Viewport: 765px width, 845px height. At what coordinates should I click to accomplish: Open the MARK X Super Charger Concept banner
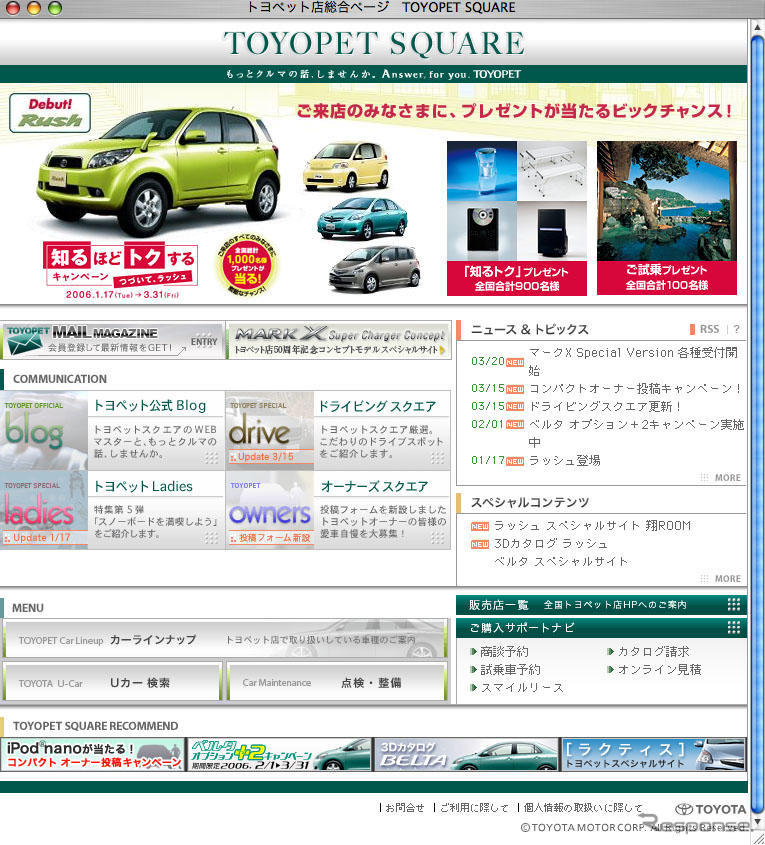point(339,340)
